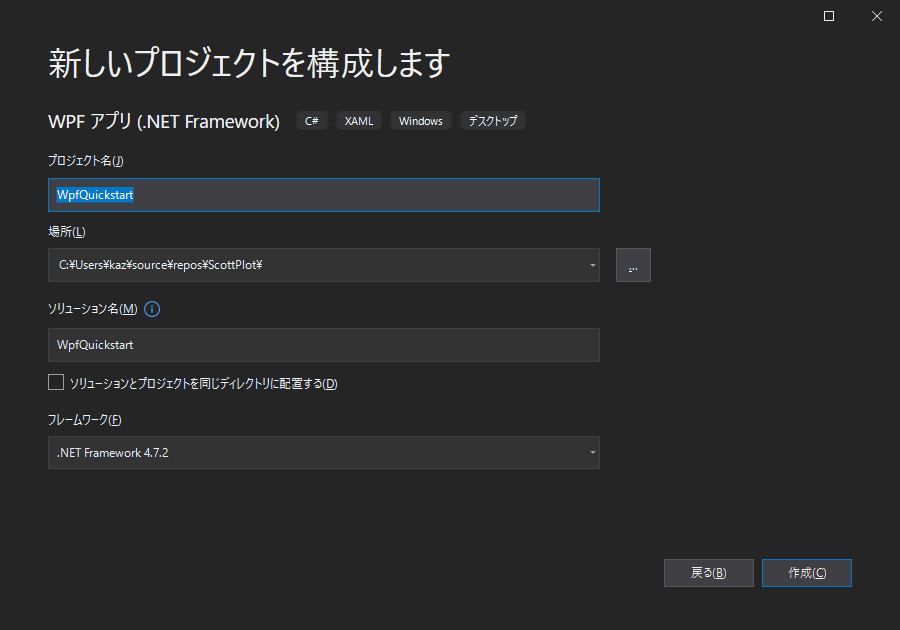Expand the 場所 location dropdown arrow
The height and width of the screenshot is (630, 900).
tap(592, 265)
